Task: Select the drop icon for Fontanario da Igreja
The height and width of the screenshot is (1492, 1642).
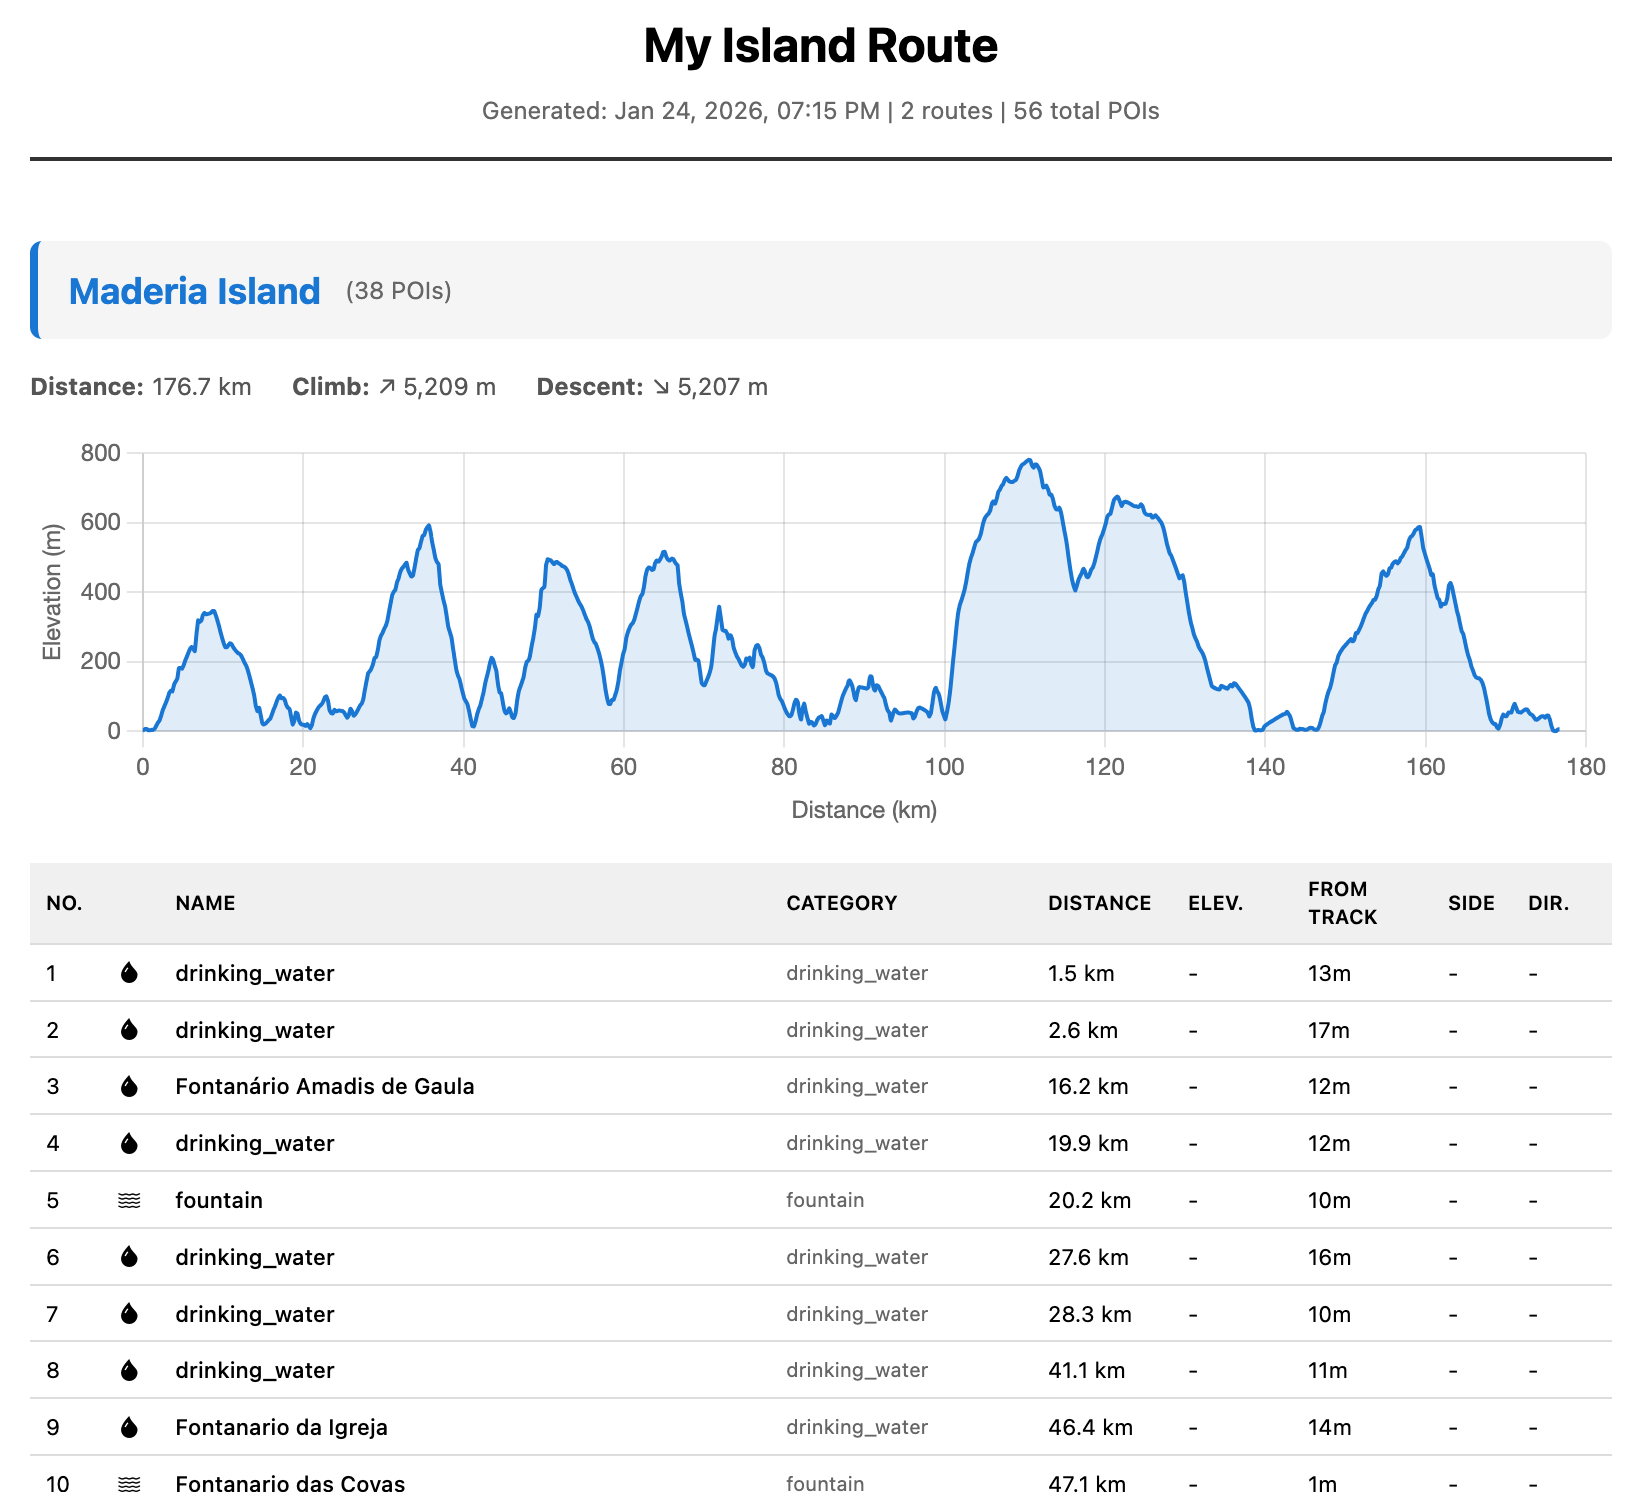Action: point(130,1427)
